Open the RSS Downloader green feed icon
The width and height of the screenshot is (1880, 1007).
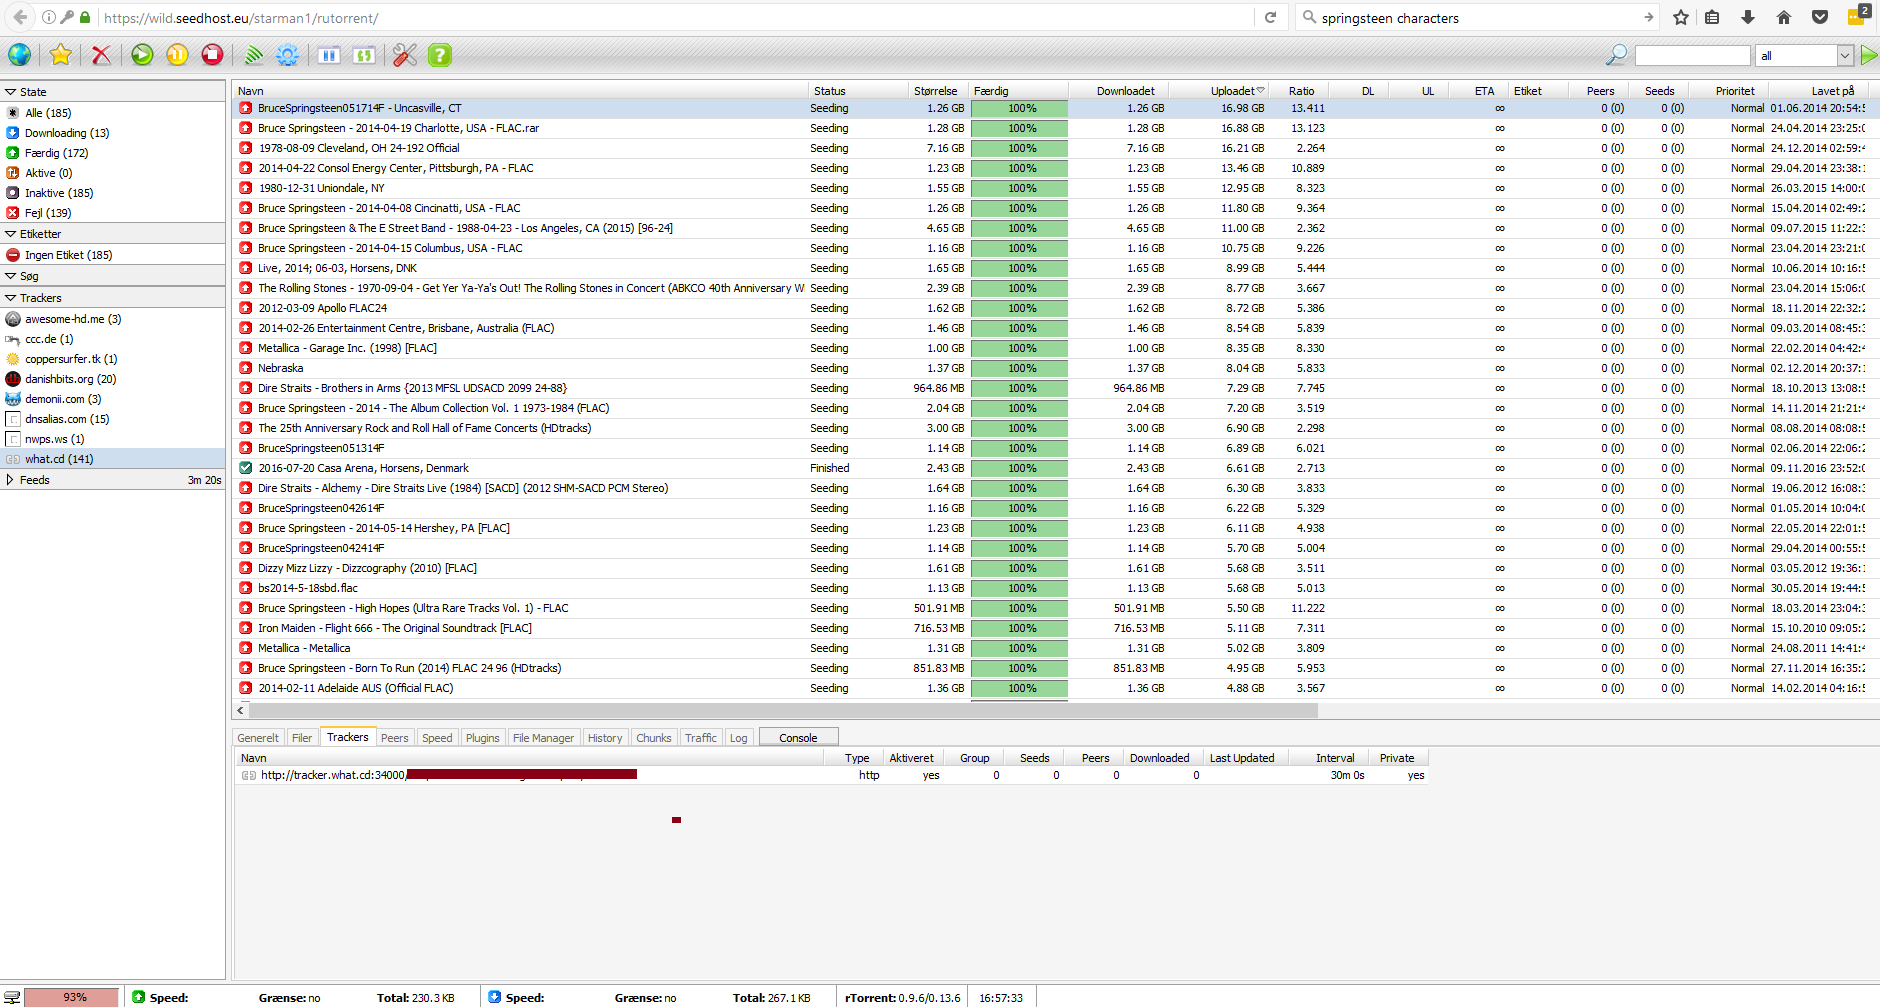[253, 55]
